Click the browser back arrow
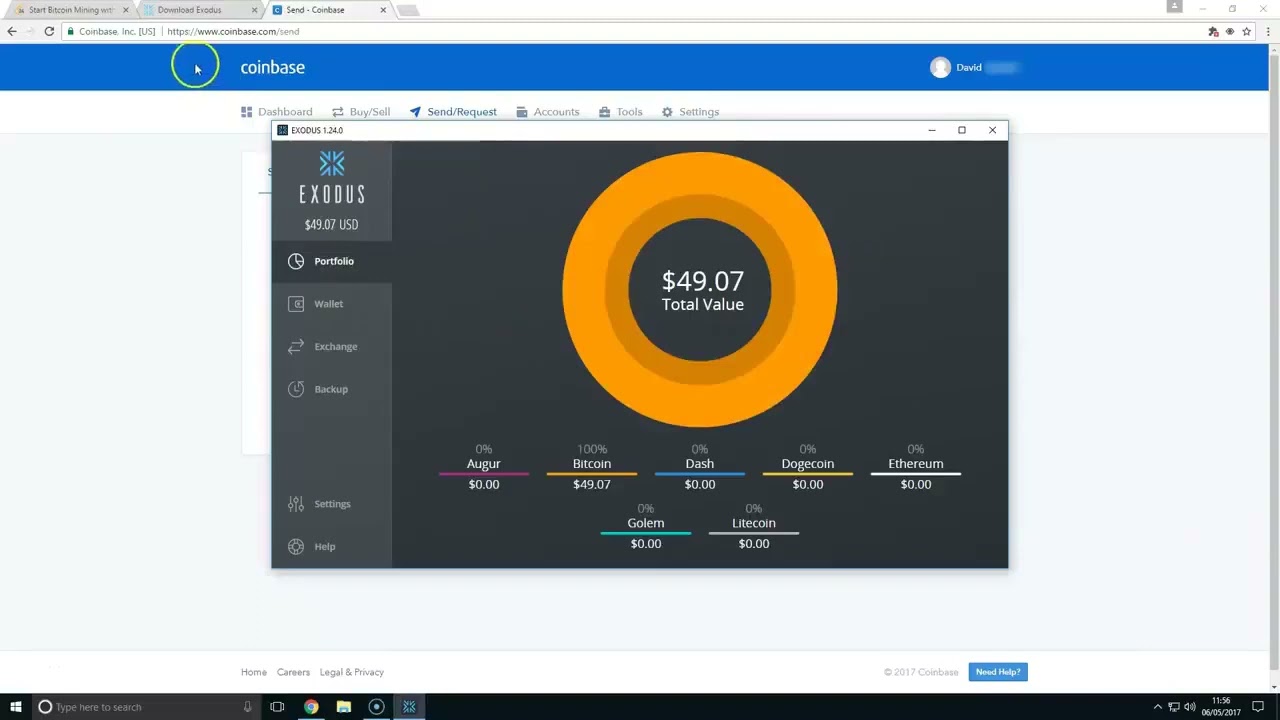1280x720 pixels. [x=12, y=32]
